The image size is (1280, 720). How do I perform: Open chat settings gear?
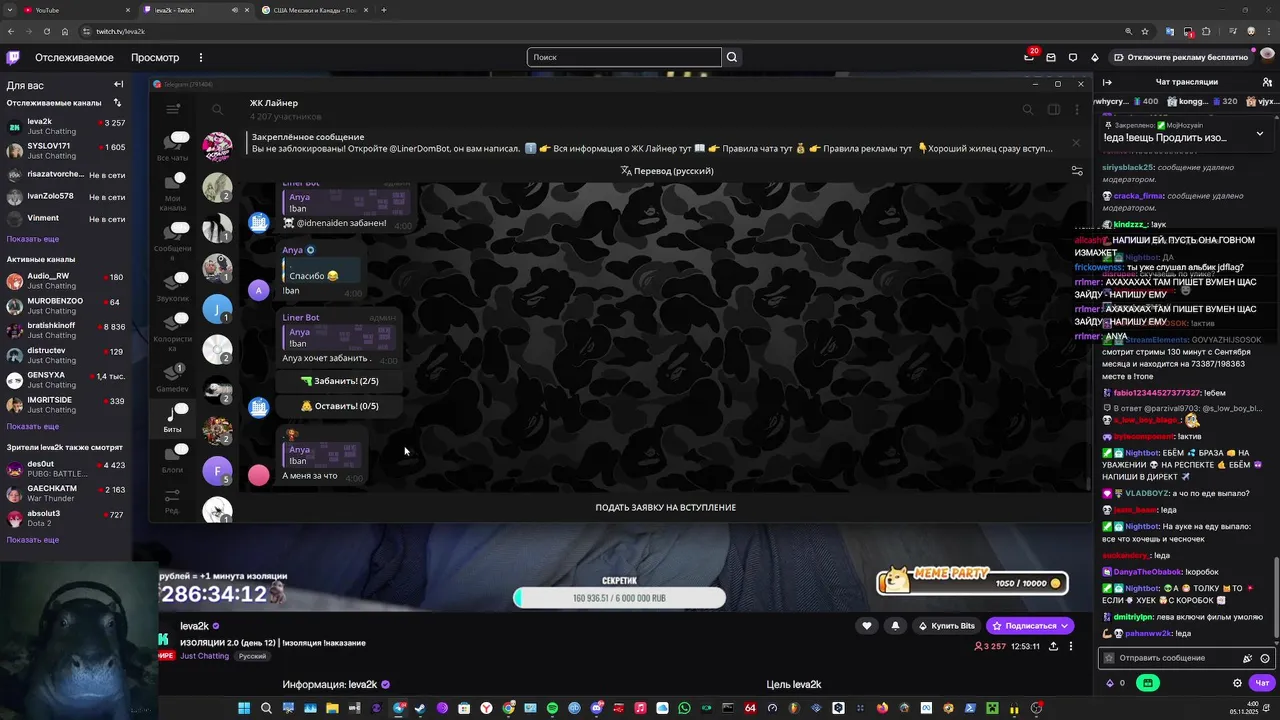(x=1237, y=683)
